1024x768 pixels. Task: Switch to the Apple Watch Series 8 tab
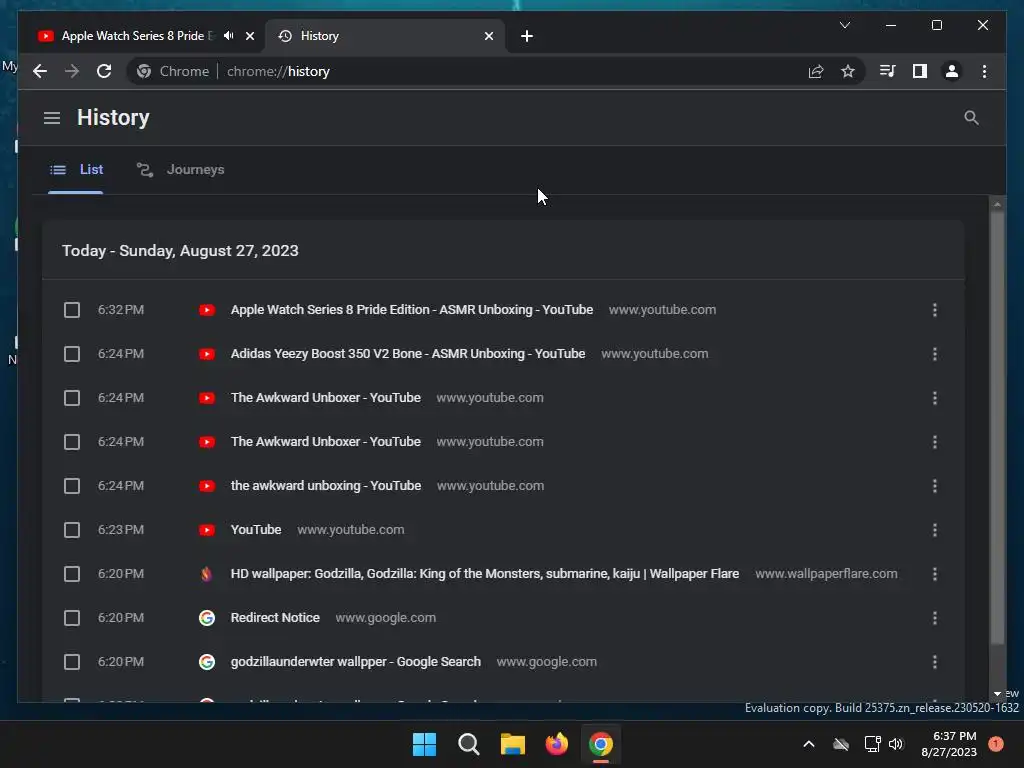pyautogui.click(x=140, y=36)
